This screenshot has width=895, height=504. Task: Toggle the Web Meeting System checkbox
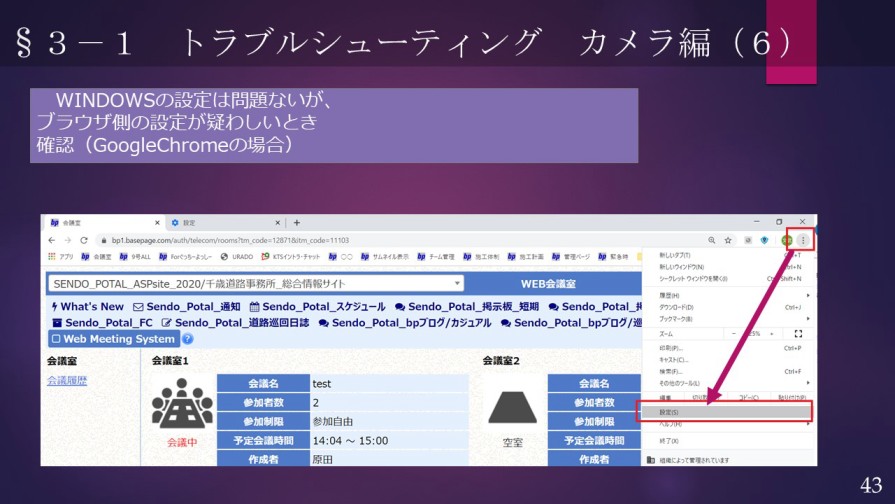[x=56, y=339]
